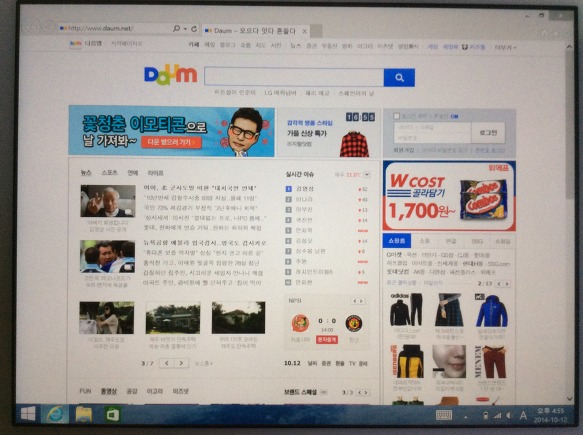
Task: Click the Daum logo
Action: click(171, 75)
